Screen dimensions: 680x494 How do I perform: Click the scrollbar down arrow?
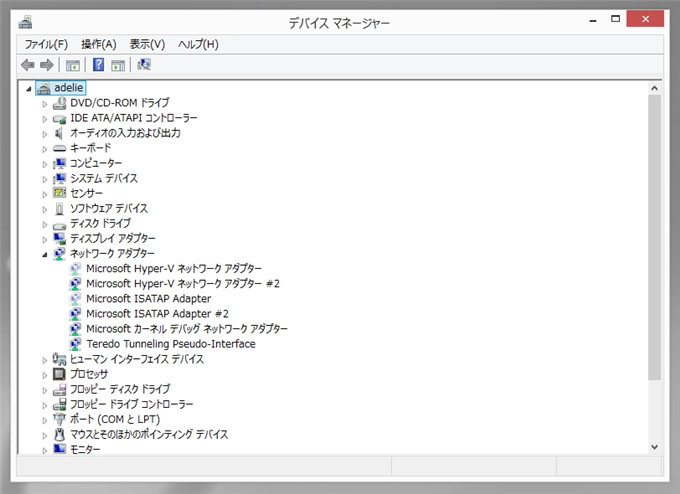pyautogui.click(x=654, y=447)
